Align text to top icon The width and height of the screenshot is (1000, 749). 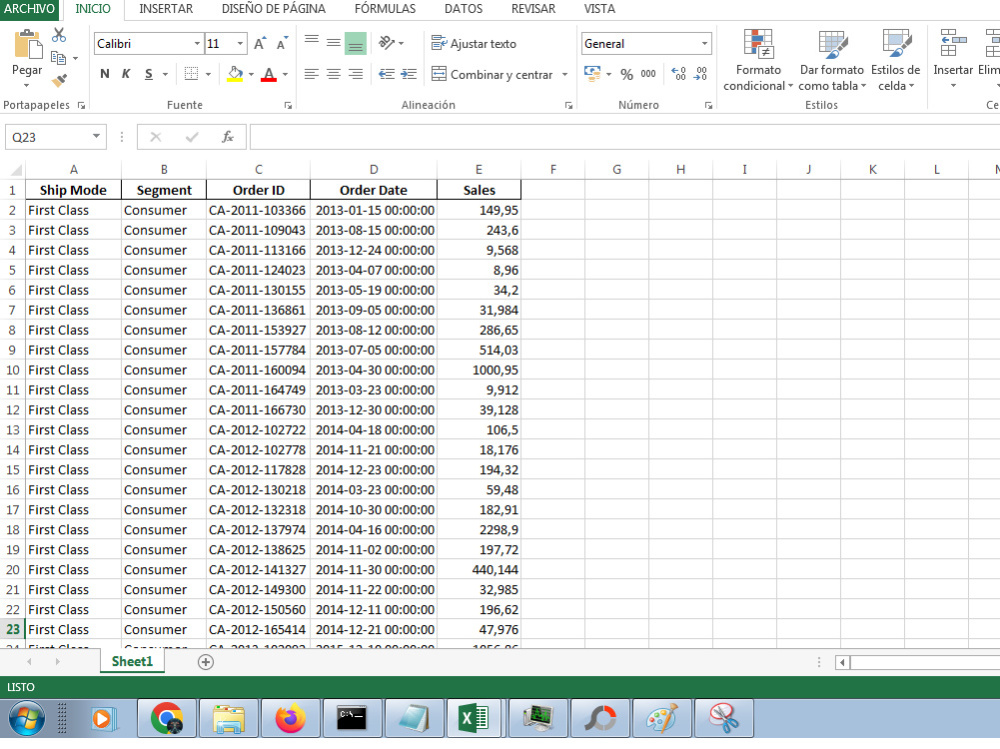coord(311,42)
